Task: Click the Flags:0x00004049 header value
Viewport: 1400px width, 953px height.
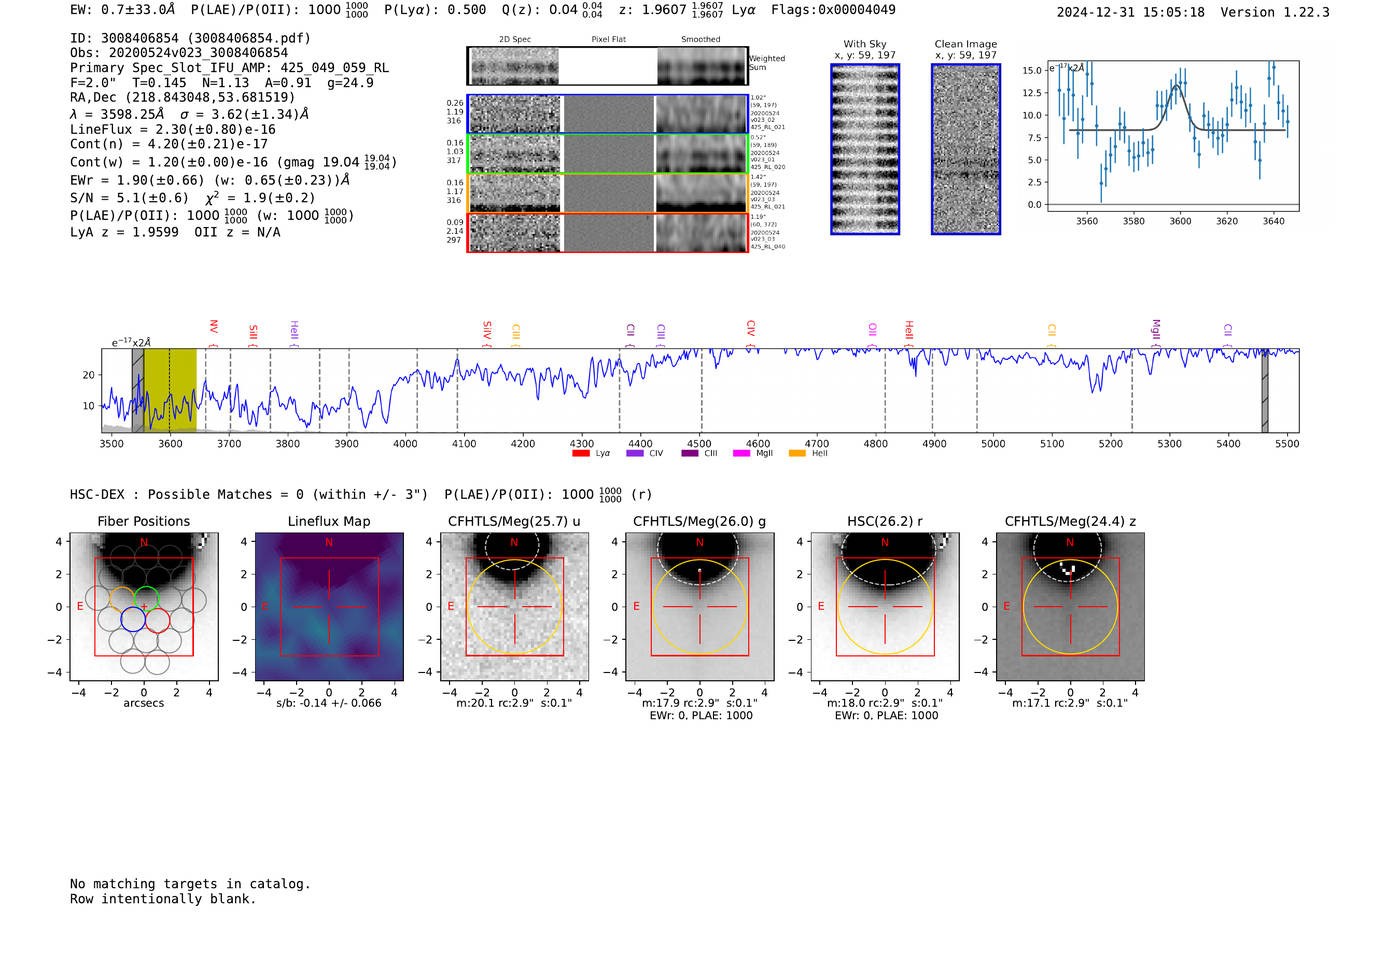Action: click(833, 10)
